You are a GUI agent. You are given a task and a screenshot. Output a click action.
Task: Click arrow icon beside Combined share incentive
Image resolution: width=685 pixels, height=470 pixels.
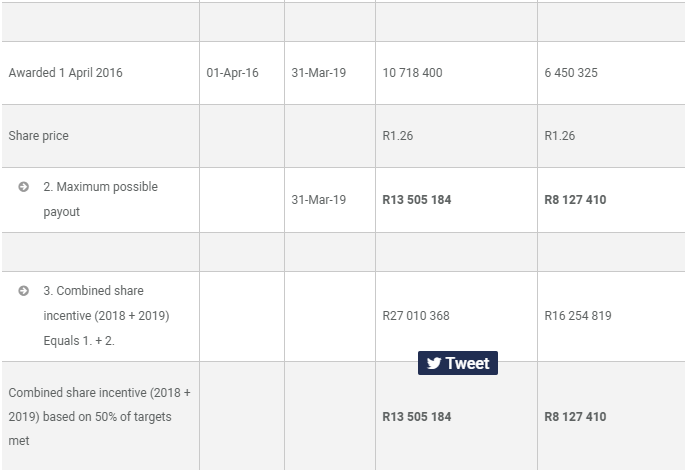pos(23,291)
